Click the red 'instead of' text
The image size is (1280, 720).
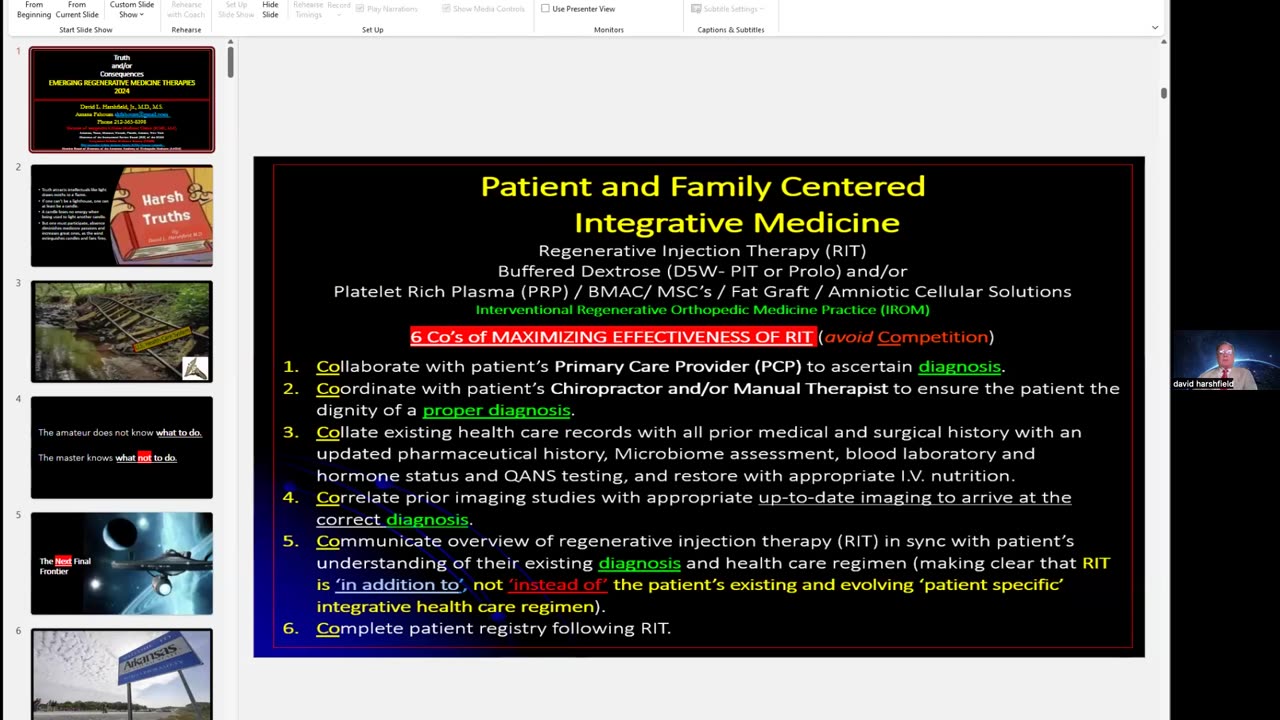point(558,585)
